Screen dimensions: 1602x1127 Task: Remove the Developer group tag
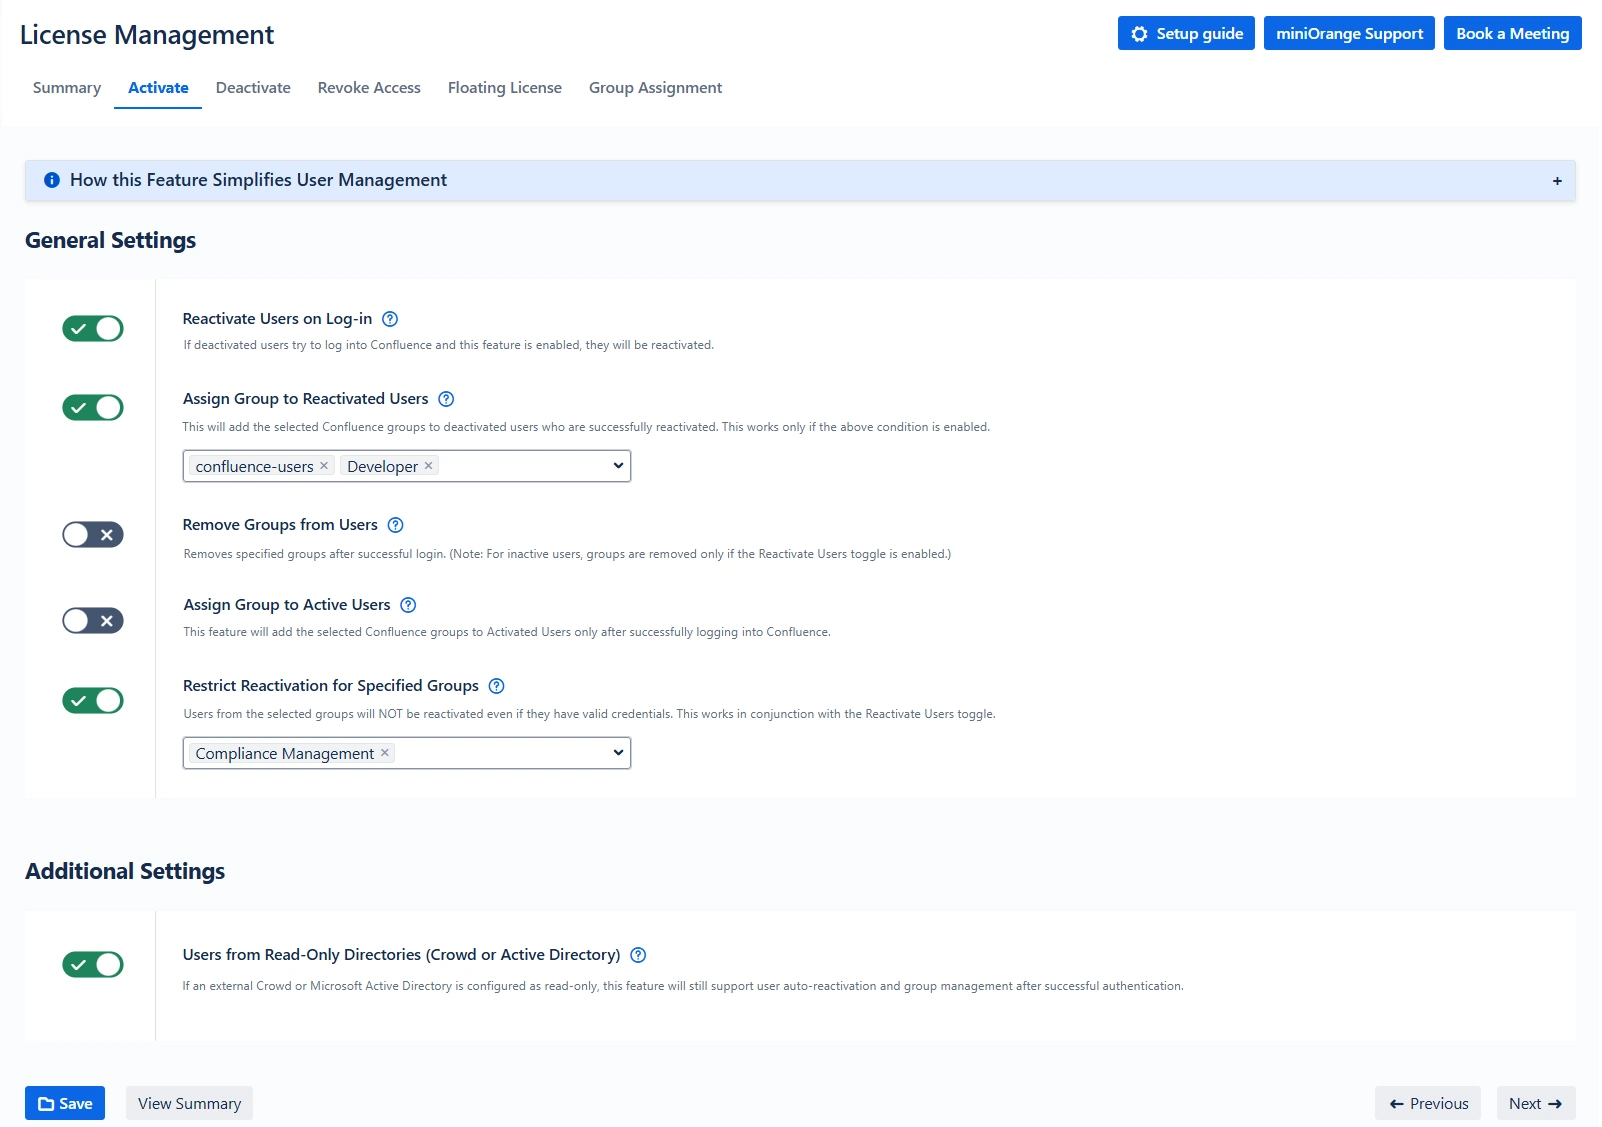(x=428, y=466)
